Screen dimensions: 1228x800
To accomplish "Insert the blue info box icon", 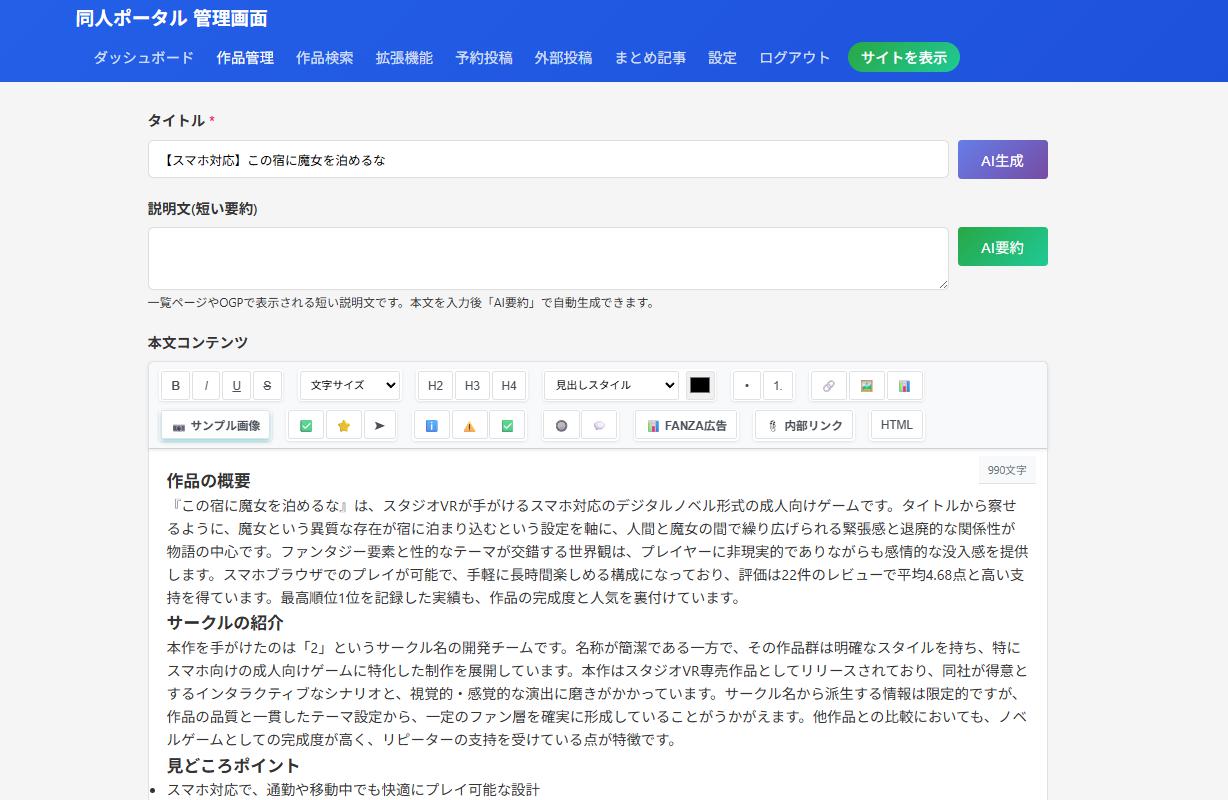I will pos(432,425).
